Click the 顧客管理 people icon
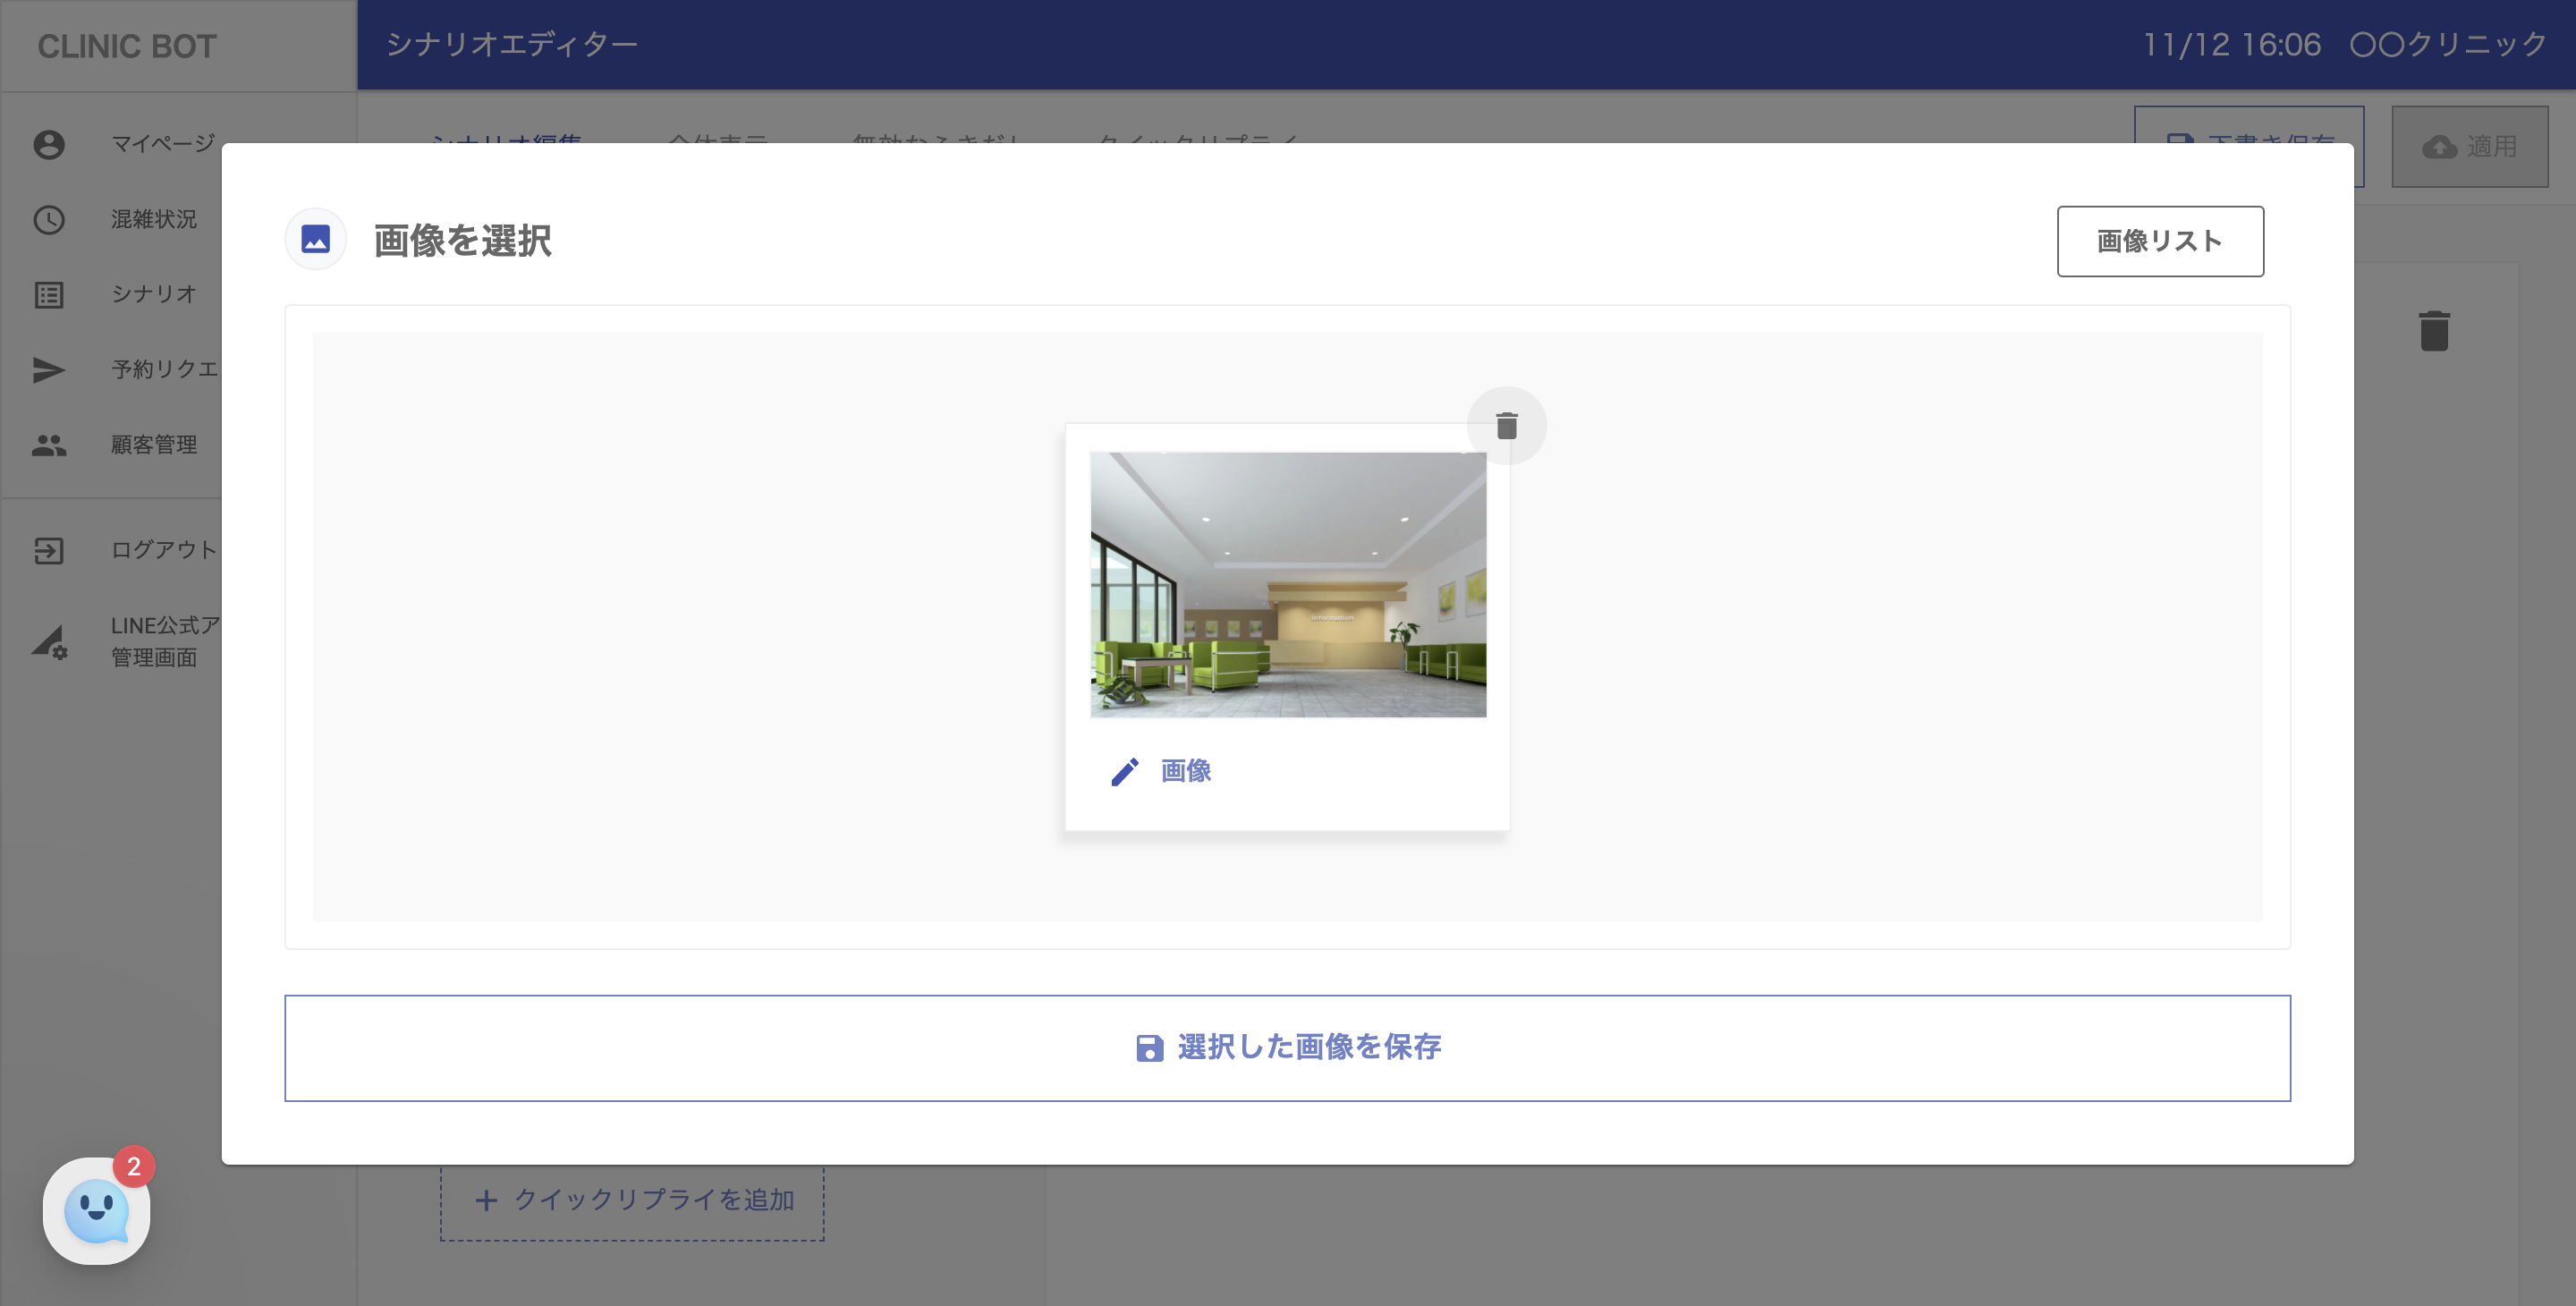The height and width of the screenshot is (1306, 2576). pos(49,445)
